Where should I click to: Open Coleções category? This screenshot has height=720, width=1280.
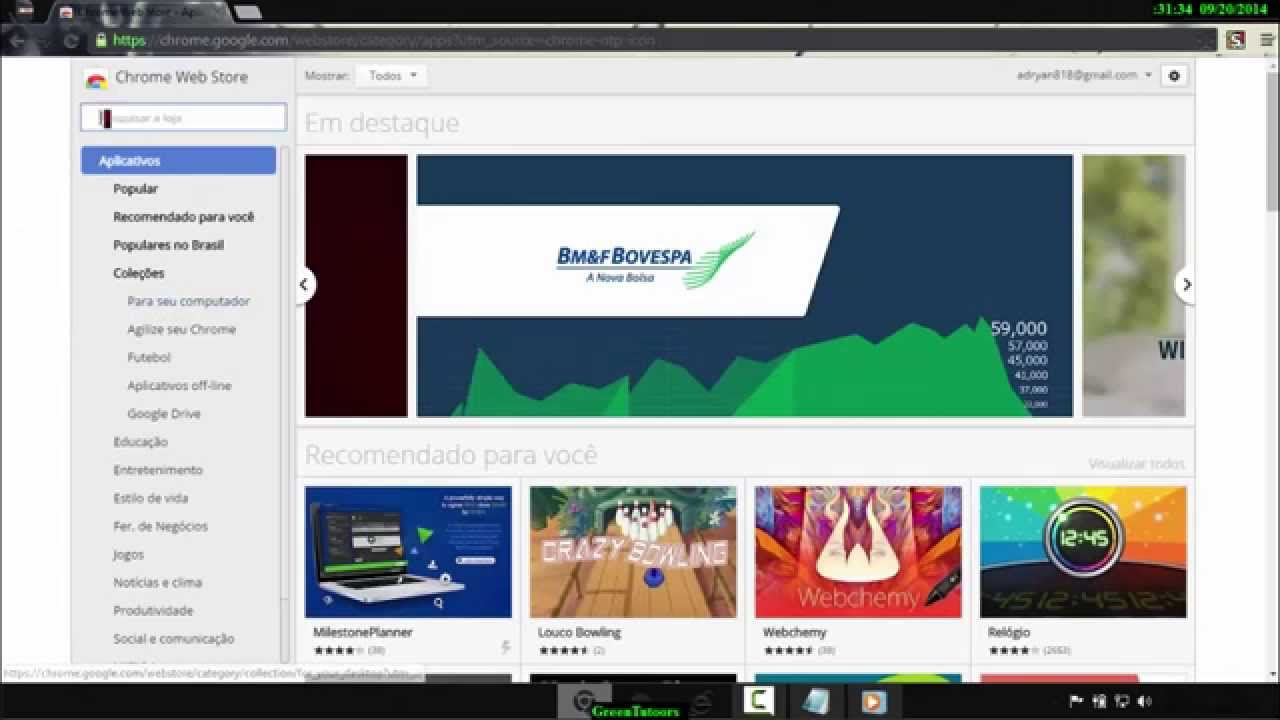click(138, 273)
